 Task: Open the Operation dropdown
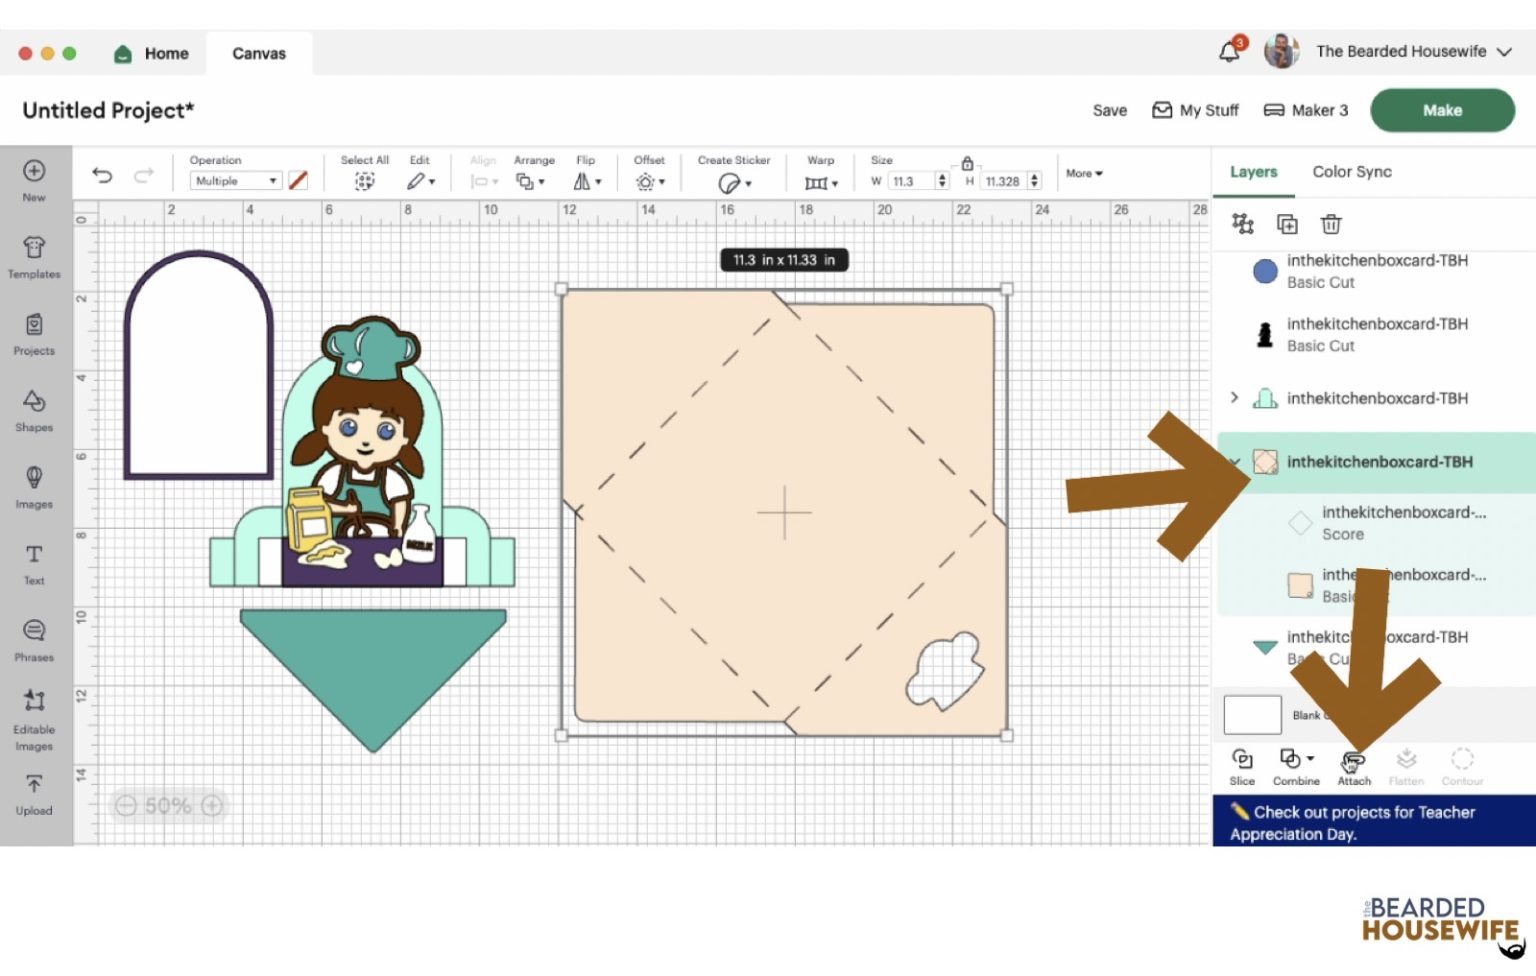coord(236,181)
